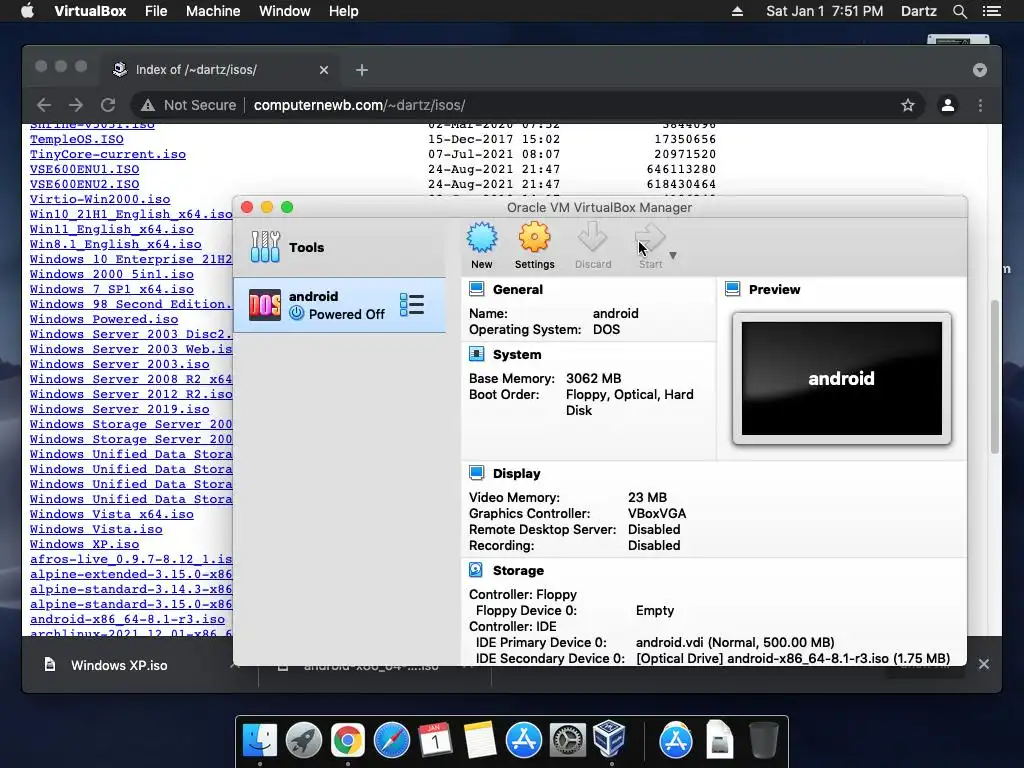
Task: Open Chrome profile avatar icon
Action: [948, 105]
